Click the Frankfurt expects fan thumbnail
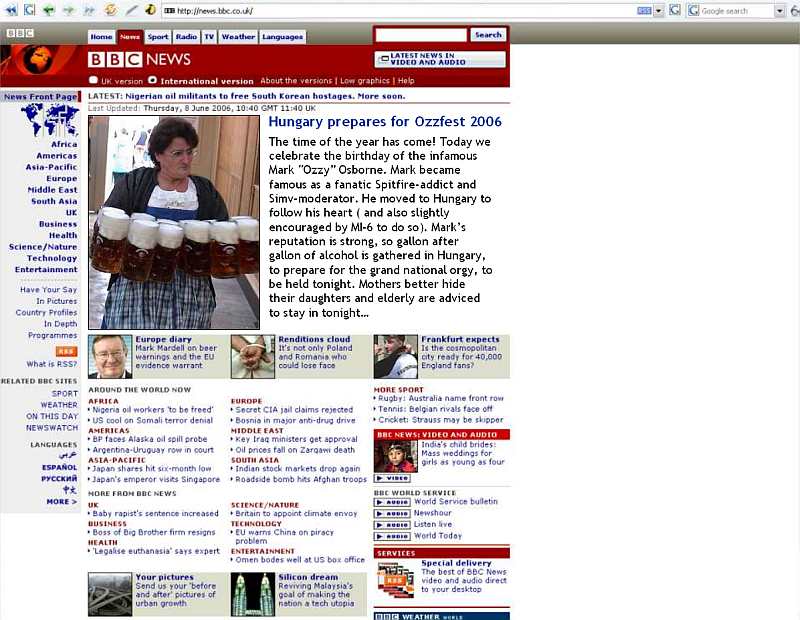Screen dimensions: 800x620 (395, 356)
